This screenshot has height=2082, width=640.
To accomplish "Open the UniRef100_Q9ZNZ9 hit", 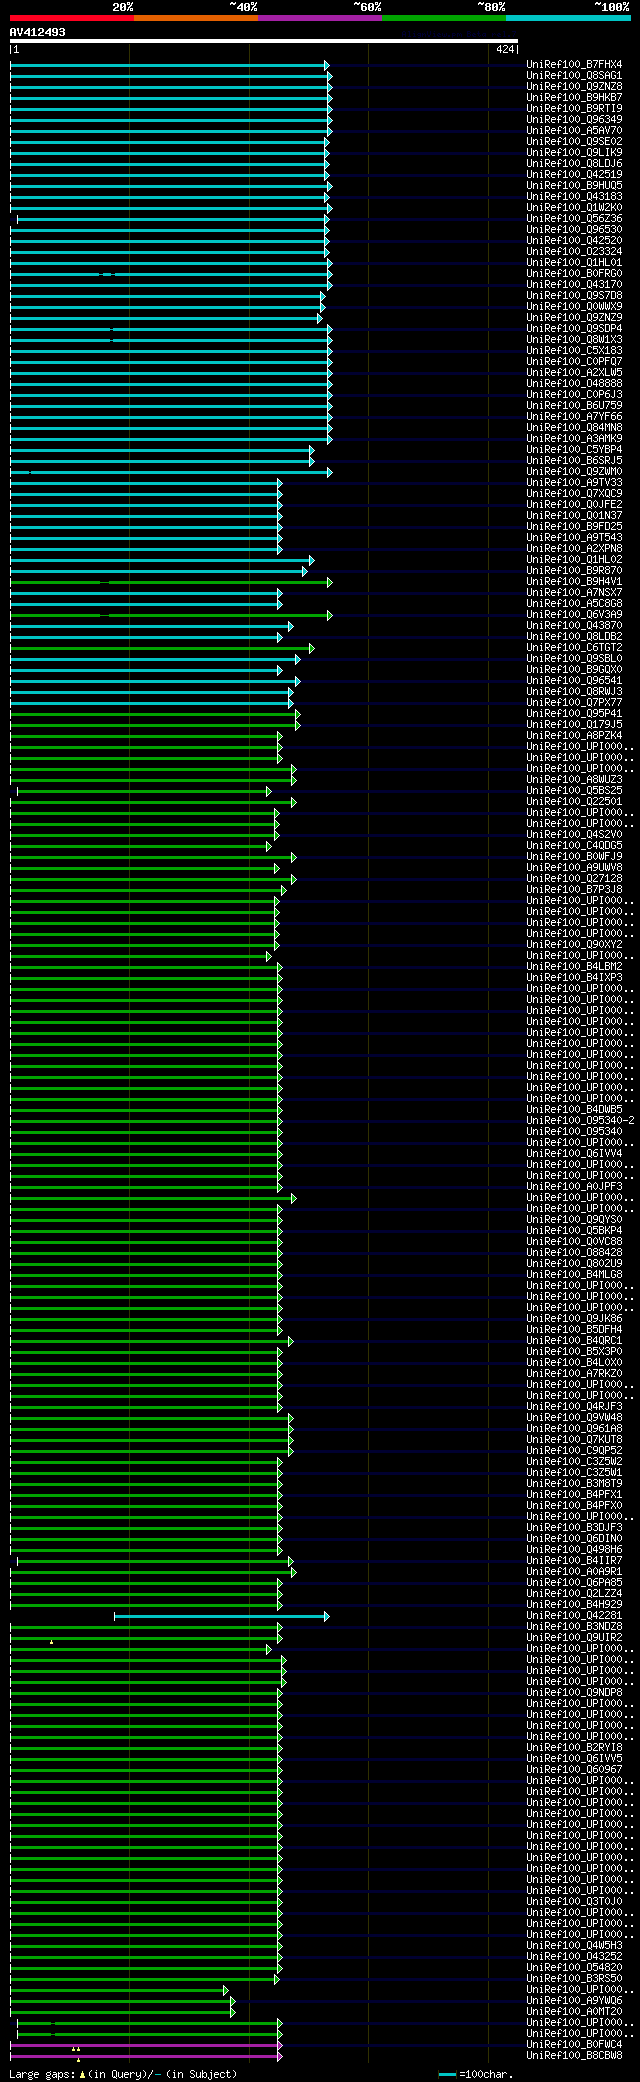I will point(574,317).
